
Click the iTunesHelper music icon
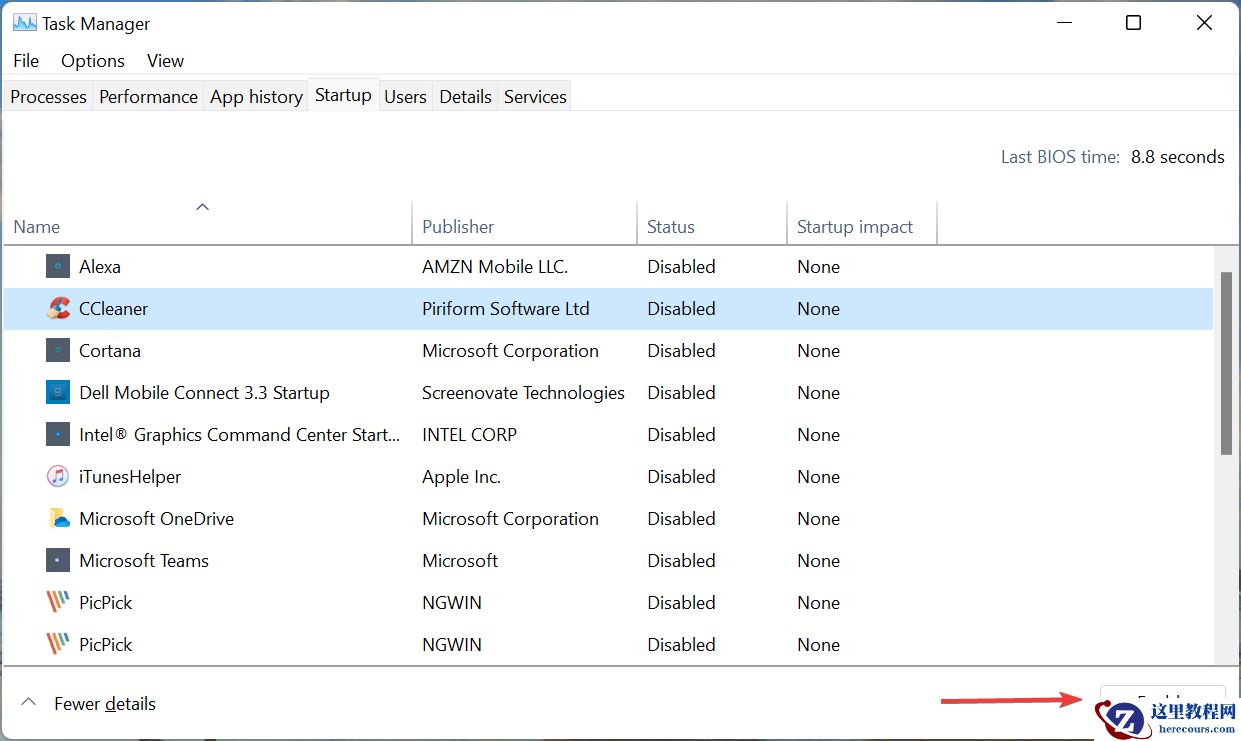[58, 477]
